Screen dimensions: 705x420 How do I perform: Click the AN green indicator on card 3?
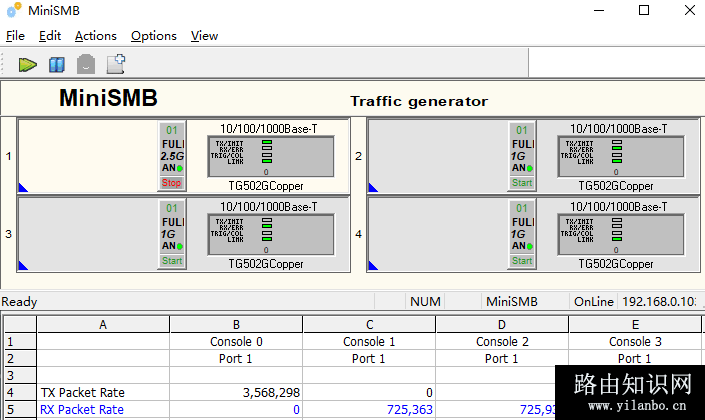(180, 246)
